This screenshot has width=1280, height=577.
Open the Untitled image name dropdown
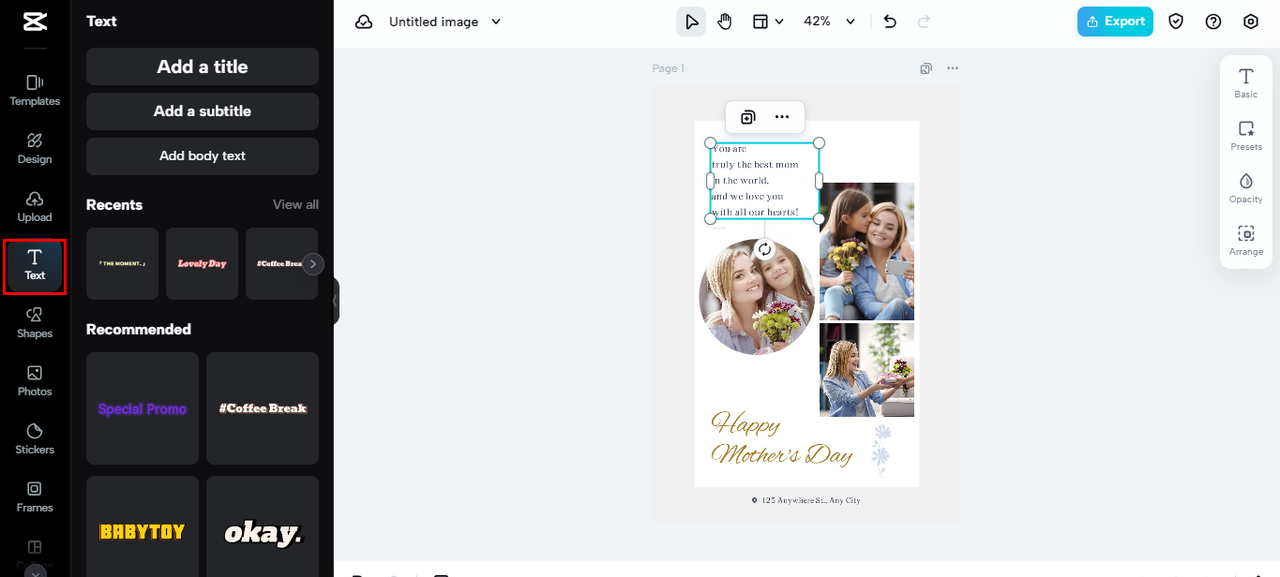pyautogui.click(x=496, y=22)
